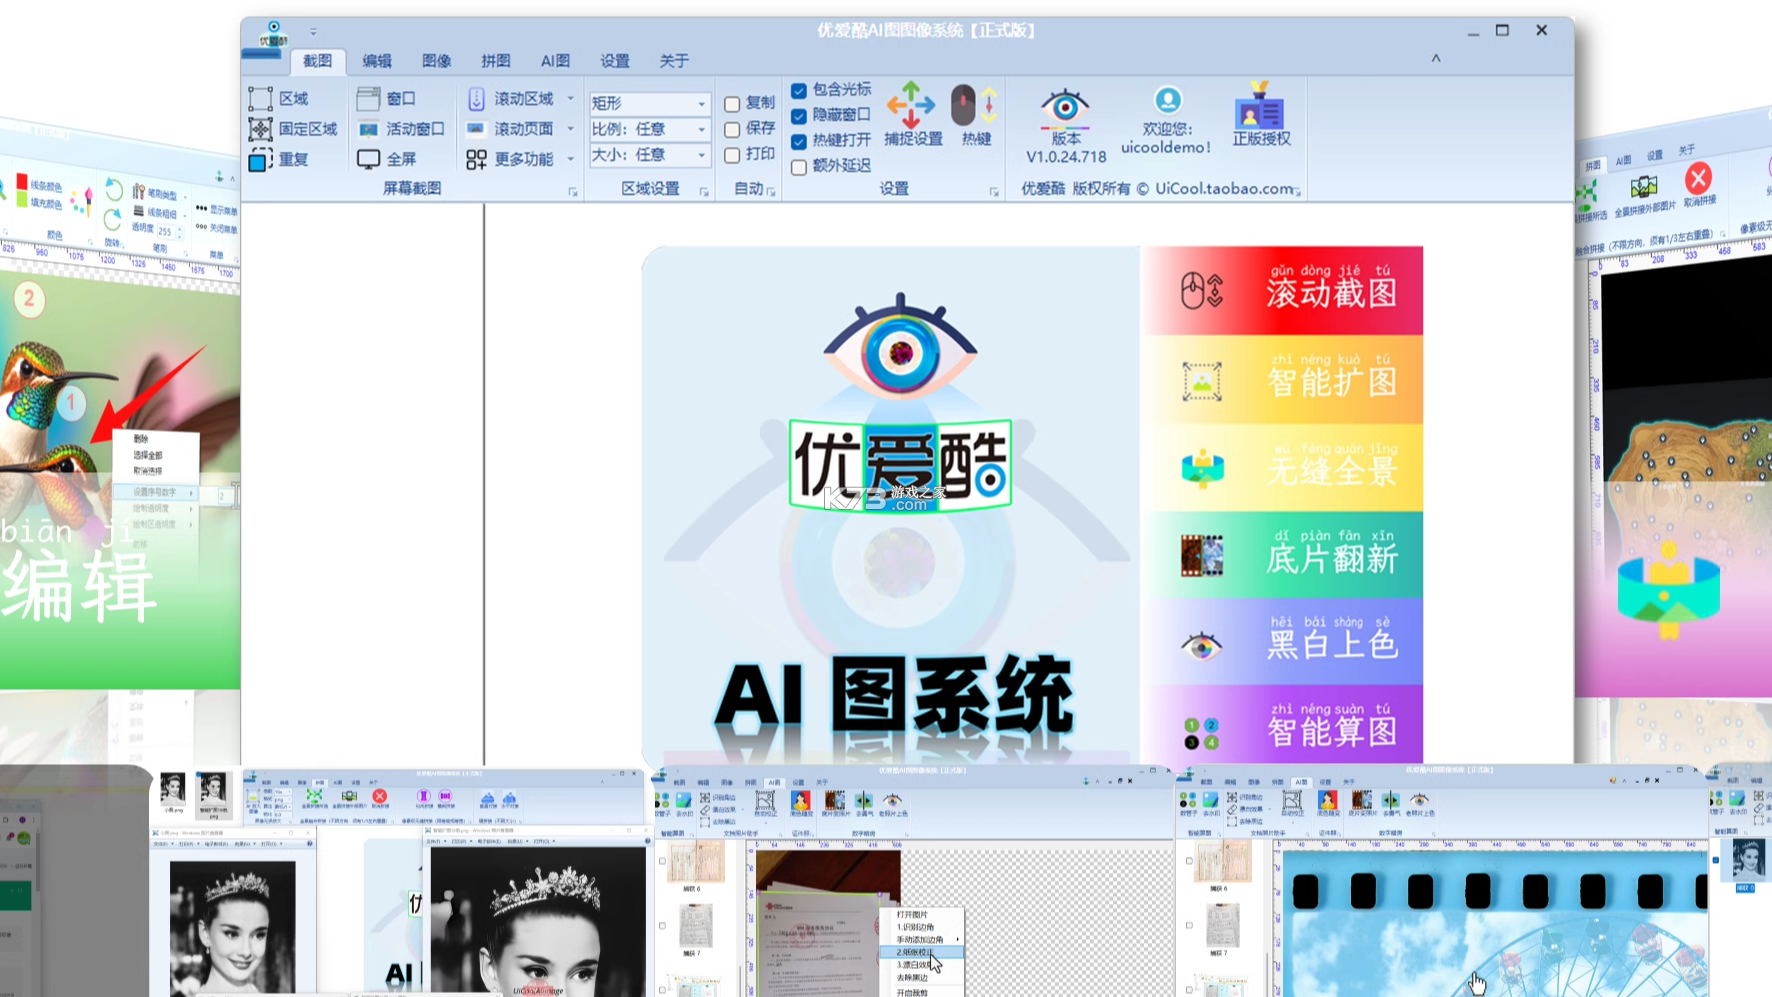Expand the 更多功能 dropdown arrow

571,159
